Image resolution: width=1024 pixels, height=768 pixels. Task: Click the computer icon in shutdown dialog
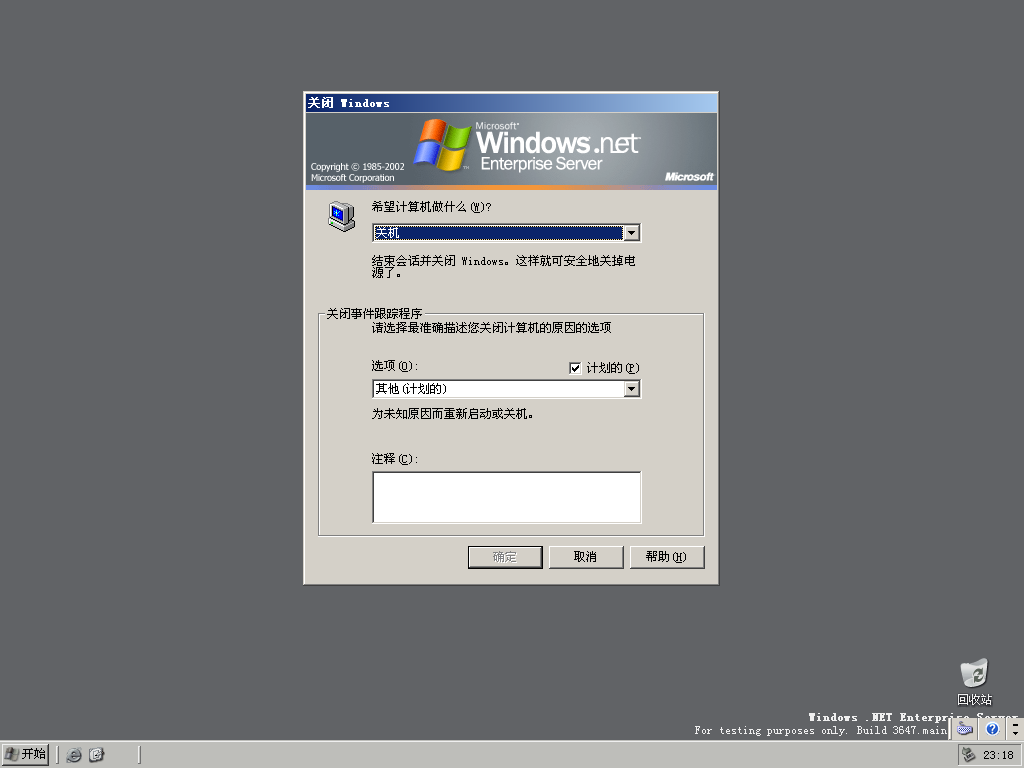click(x=342, y=216)
